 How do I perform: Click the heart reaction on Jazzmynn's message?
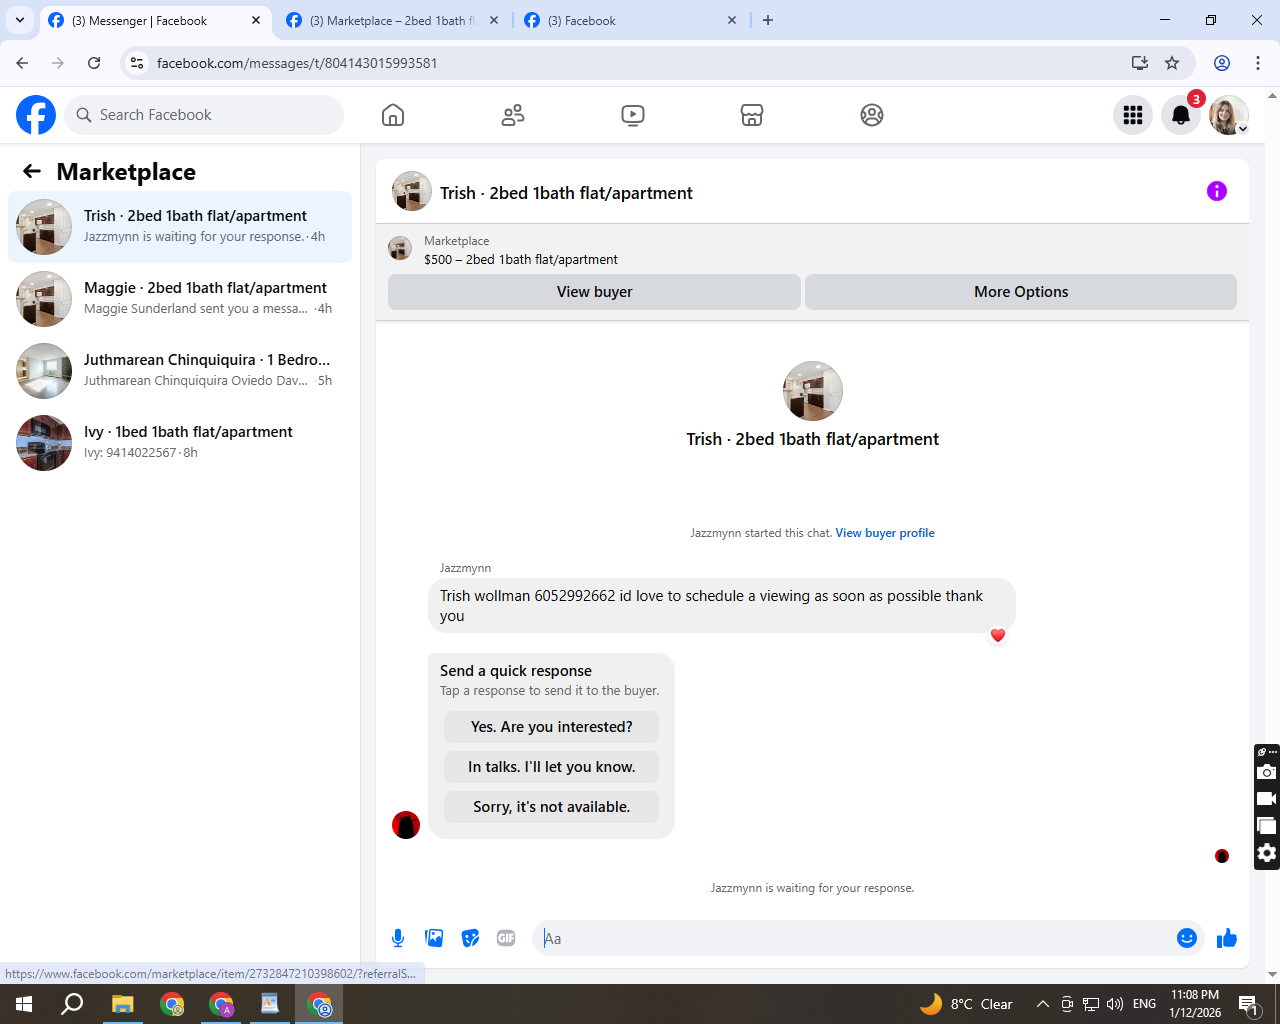[x=998, y=635]
